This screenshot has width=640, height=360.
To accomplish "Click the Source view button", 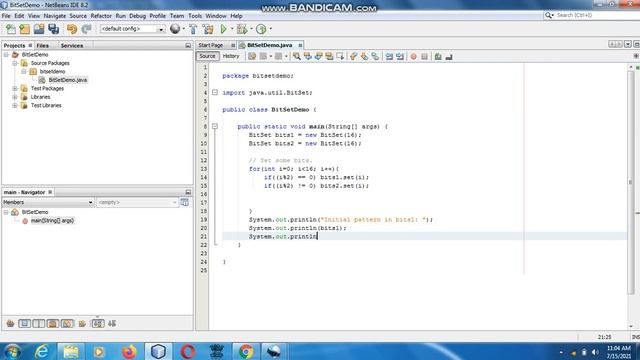I will point(207,56).
